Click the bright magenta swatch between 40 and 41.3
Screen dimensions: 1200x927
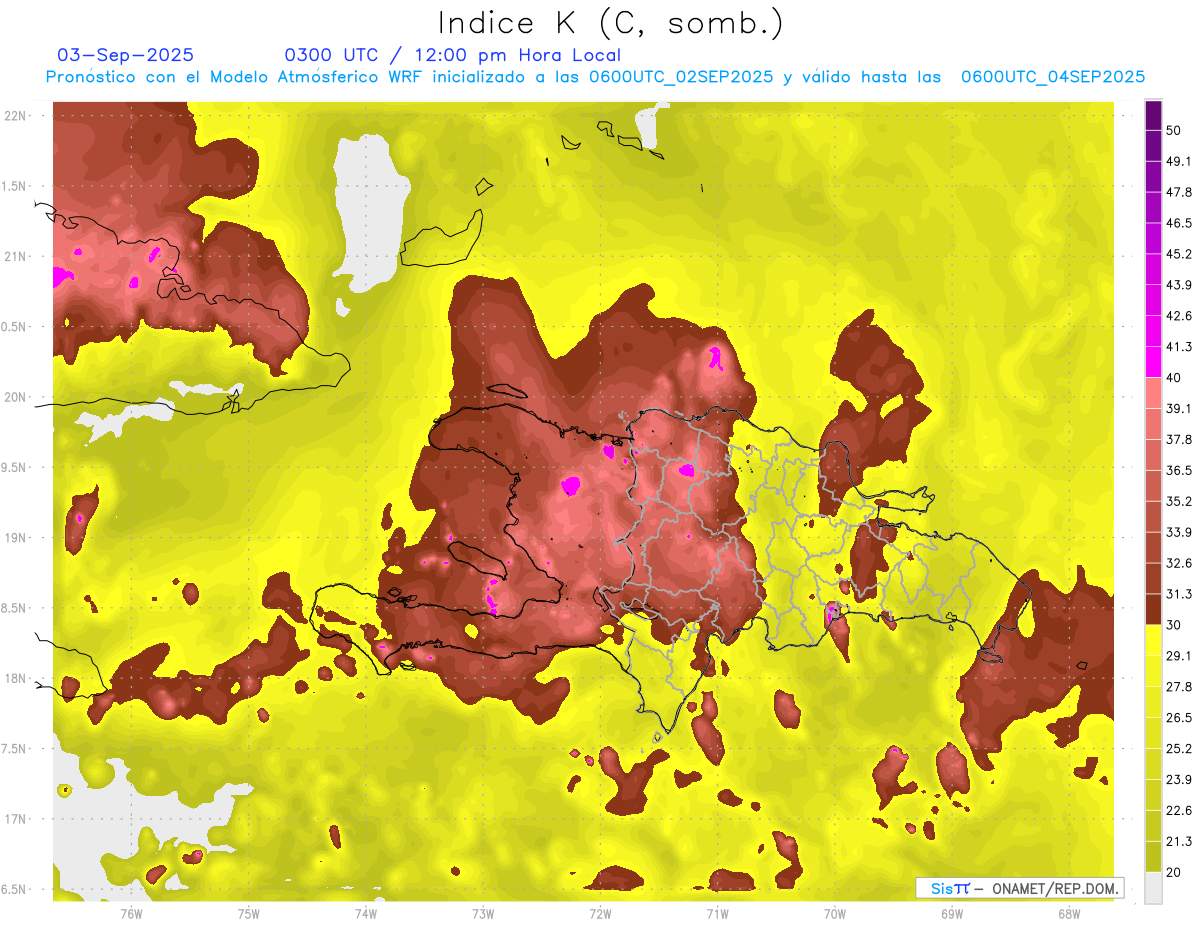pos(1153,362)
